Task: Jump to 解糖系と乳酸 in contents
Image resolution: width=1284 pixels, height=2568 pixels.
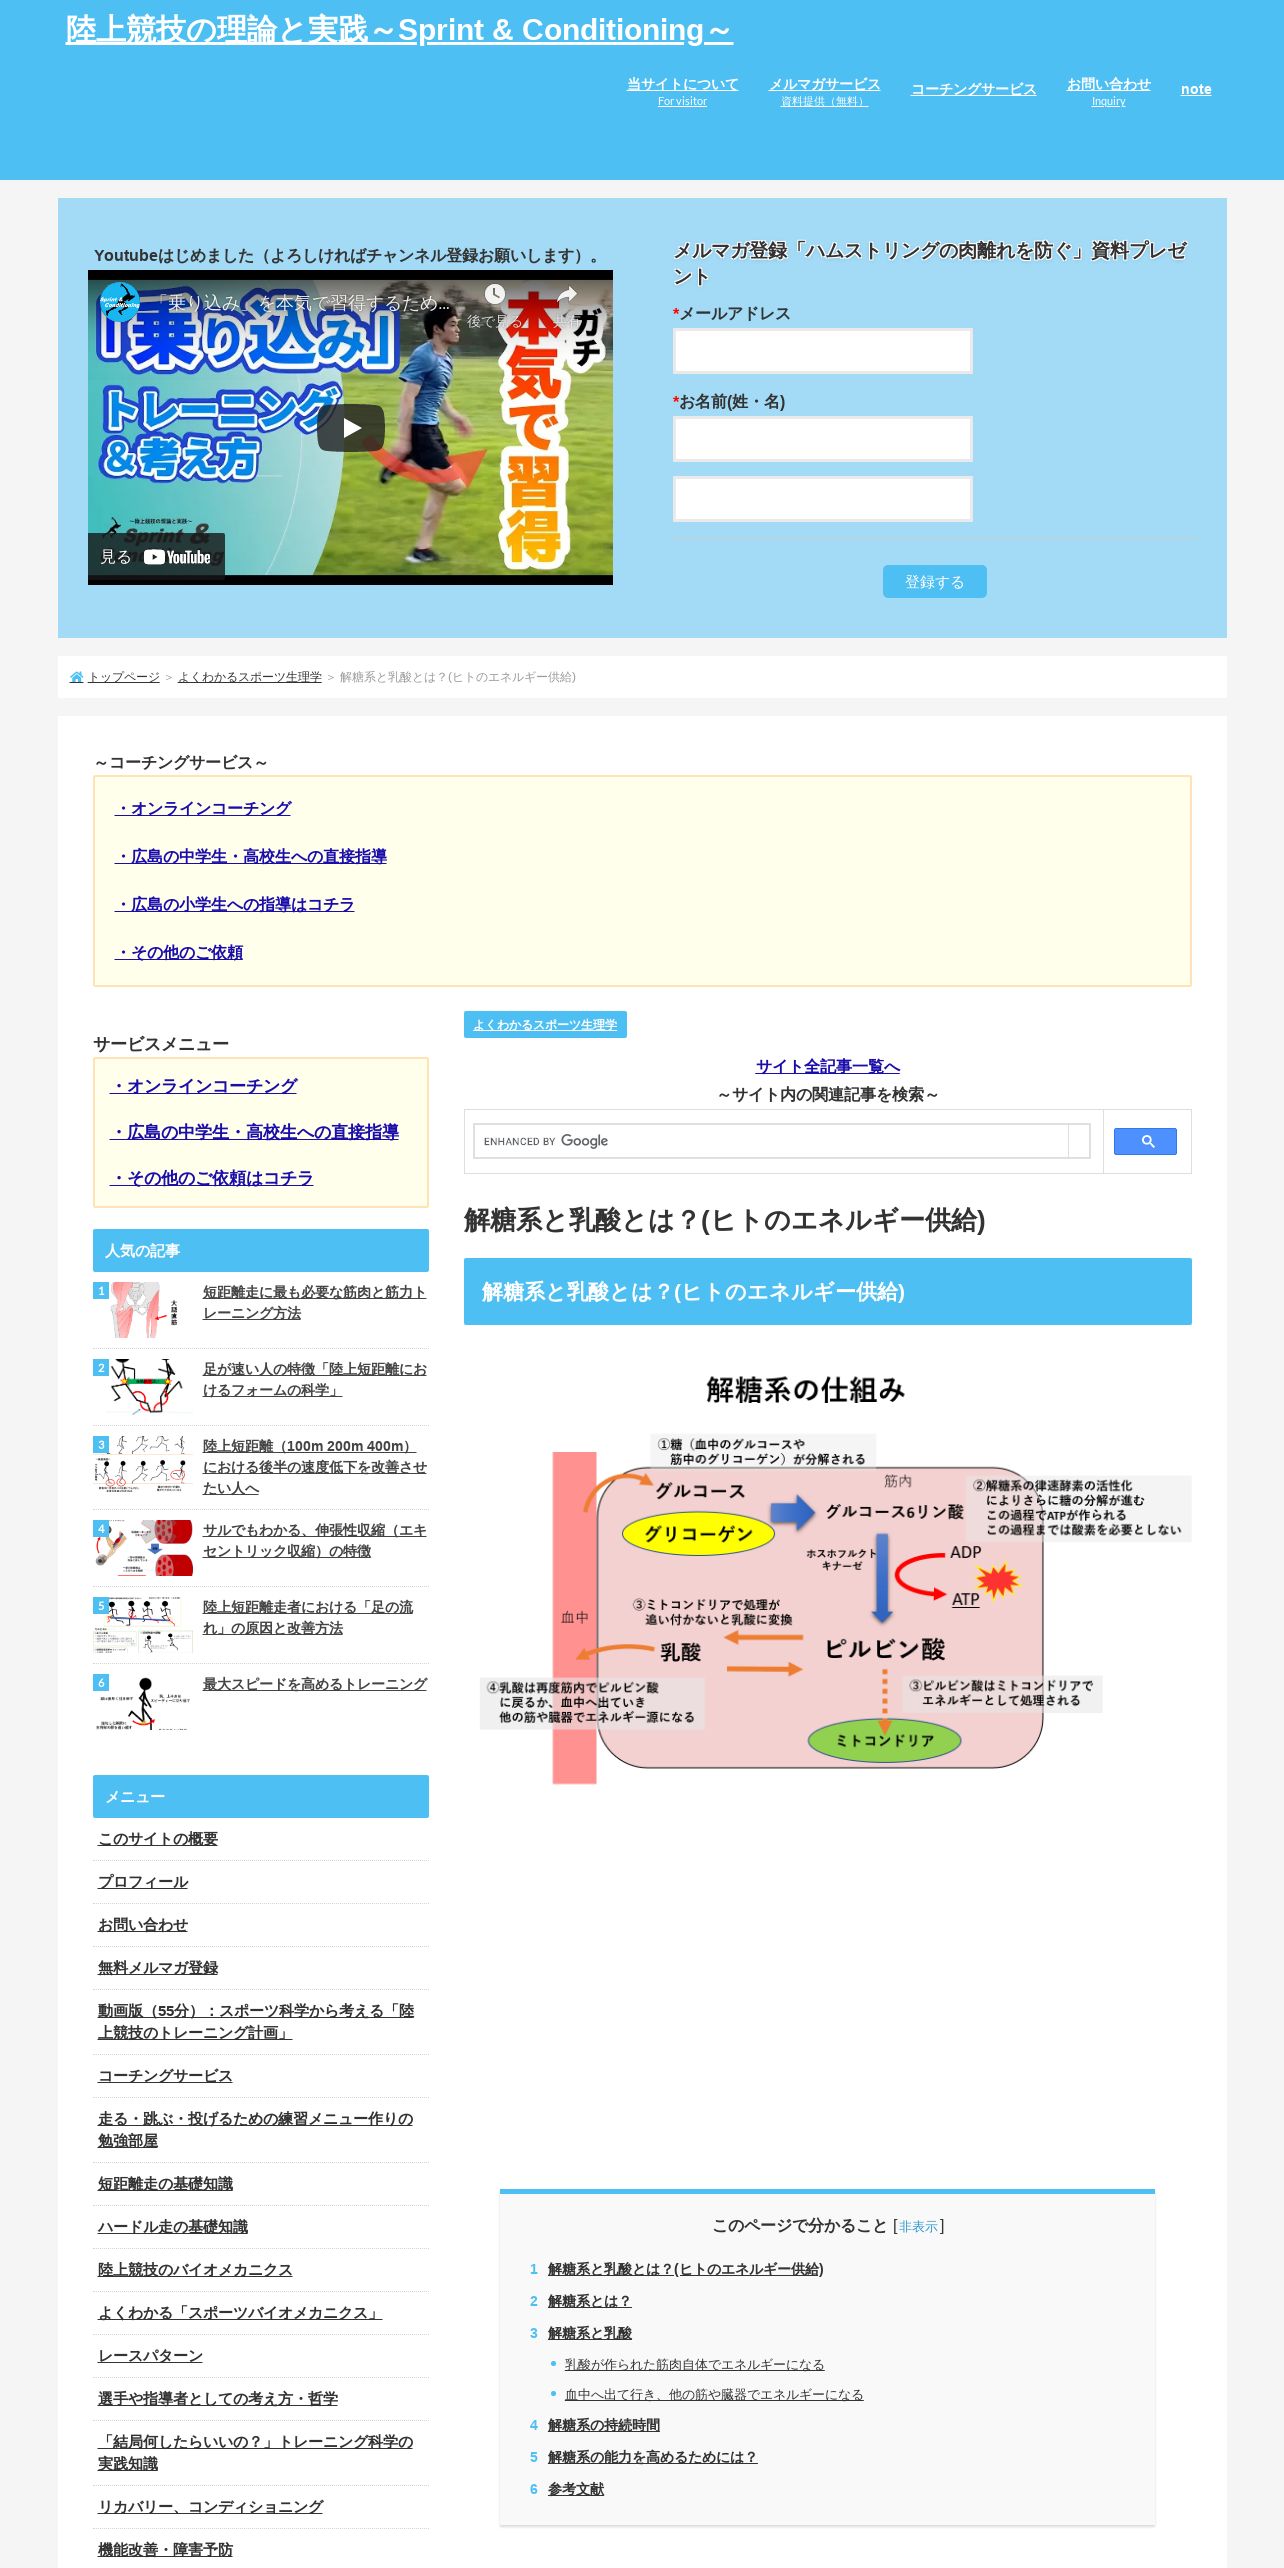Action: [x=590, y=2333]
